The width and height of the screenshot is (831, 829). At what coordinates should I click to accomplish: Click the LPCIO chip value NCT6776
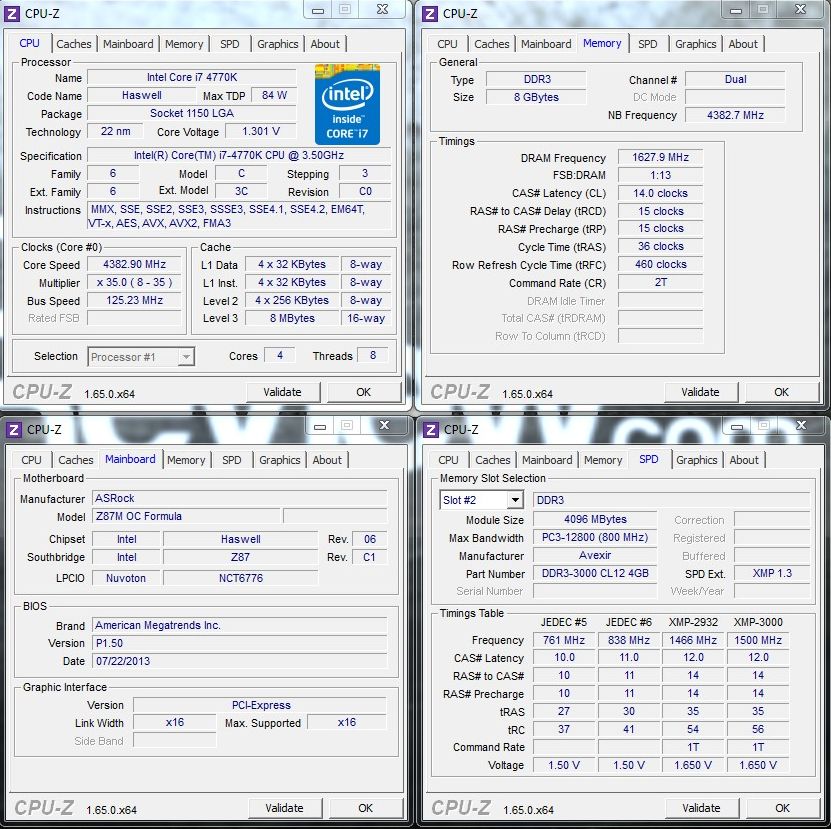pos(241,578)
